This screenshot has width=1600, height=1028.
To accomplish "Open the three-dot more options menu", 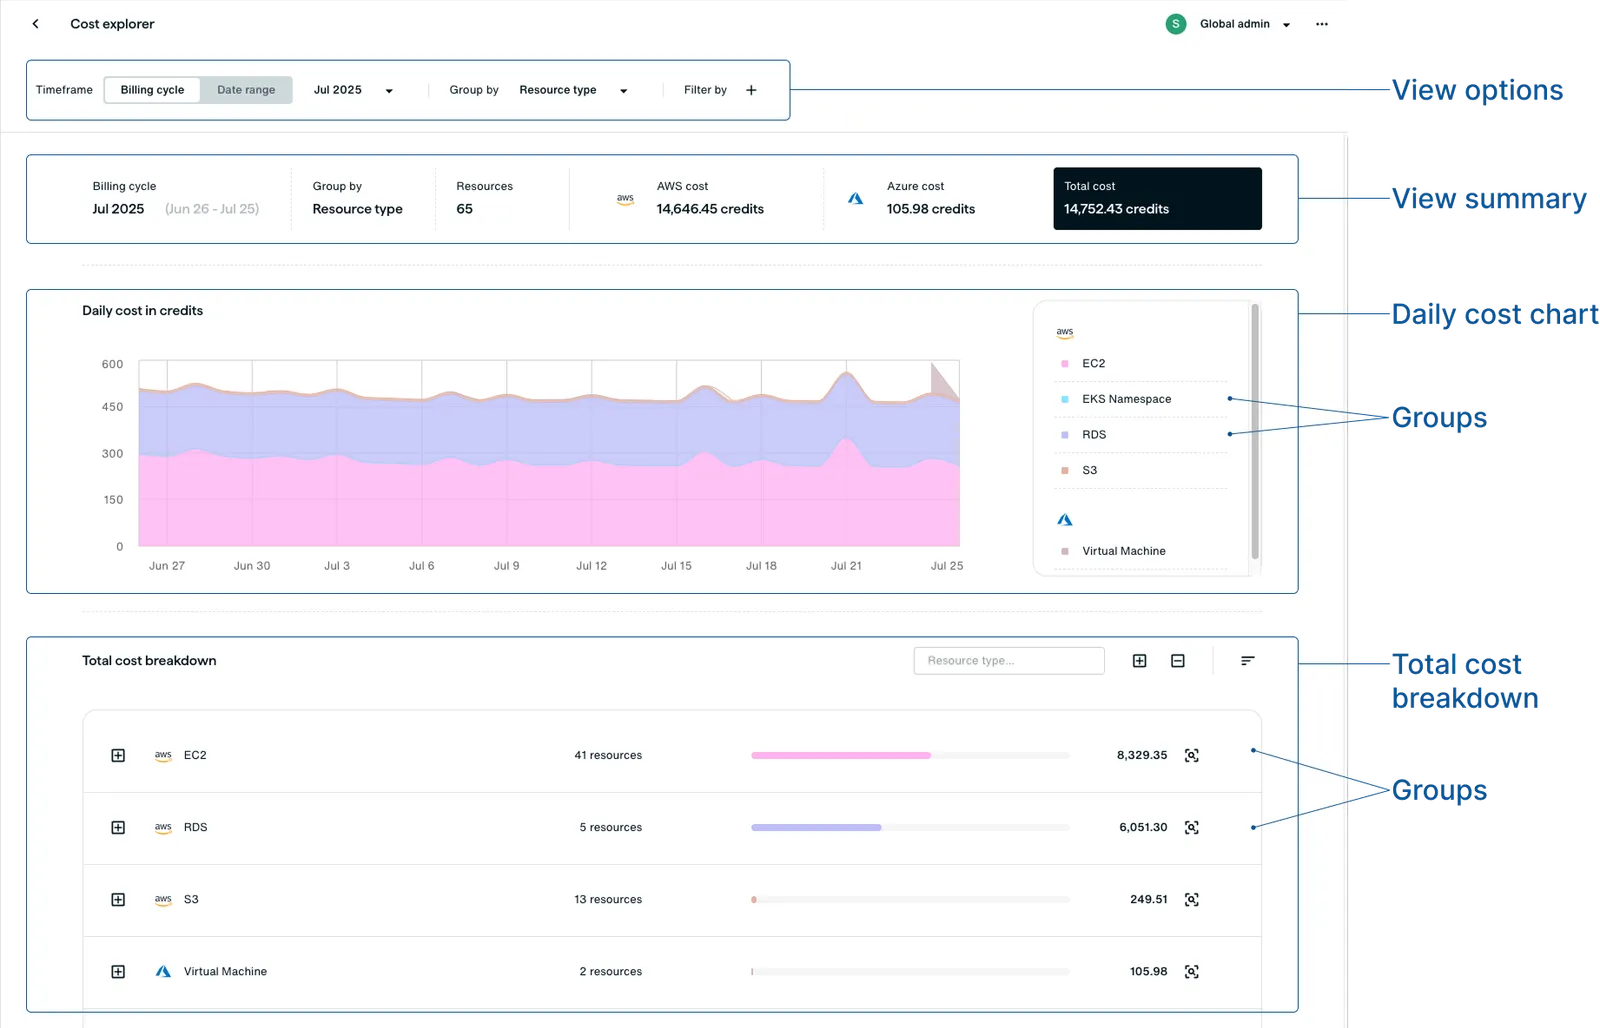I will pos(1322,24).
